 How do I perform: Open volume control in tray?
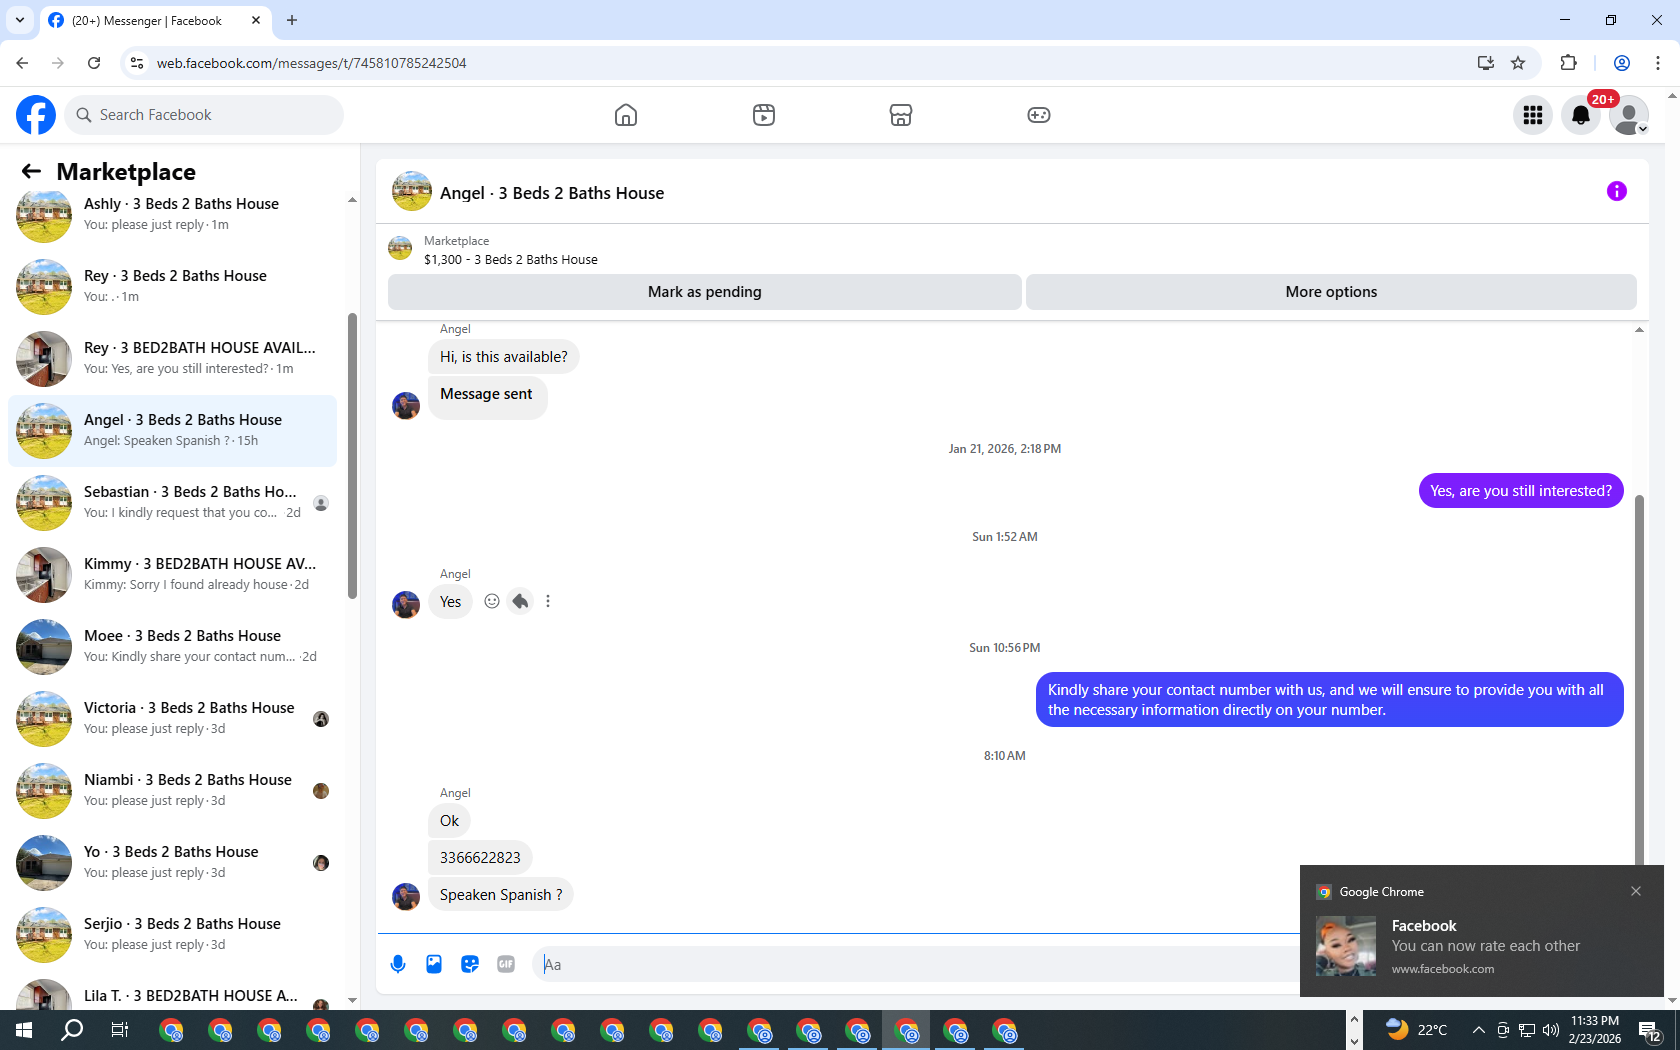pos(1551,1030)
